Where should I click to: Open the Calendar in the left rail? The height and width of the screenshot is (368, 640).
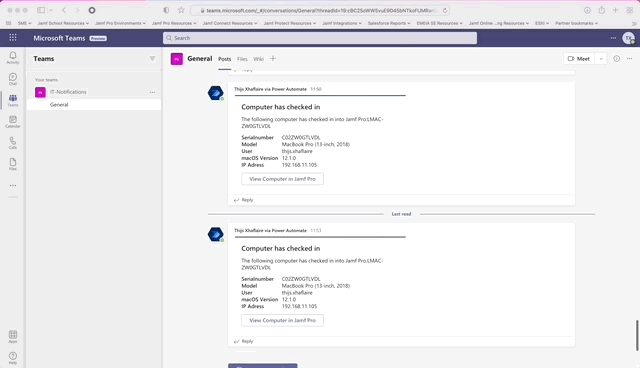click(x=13, y=121)
